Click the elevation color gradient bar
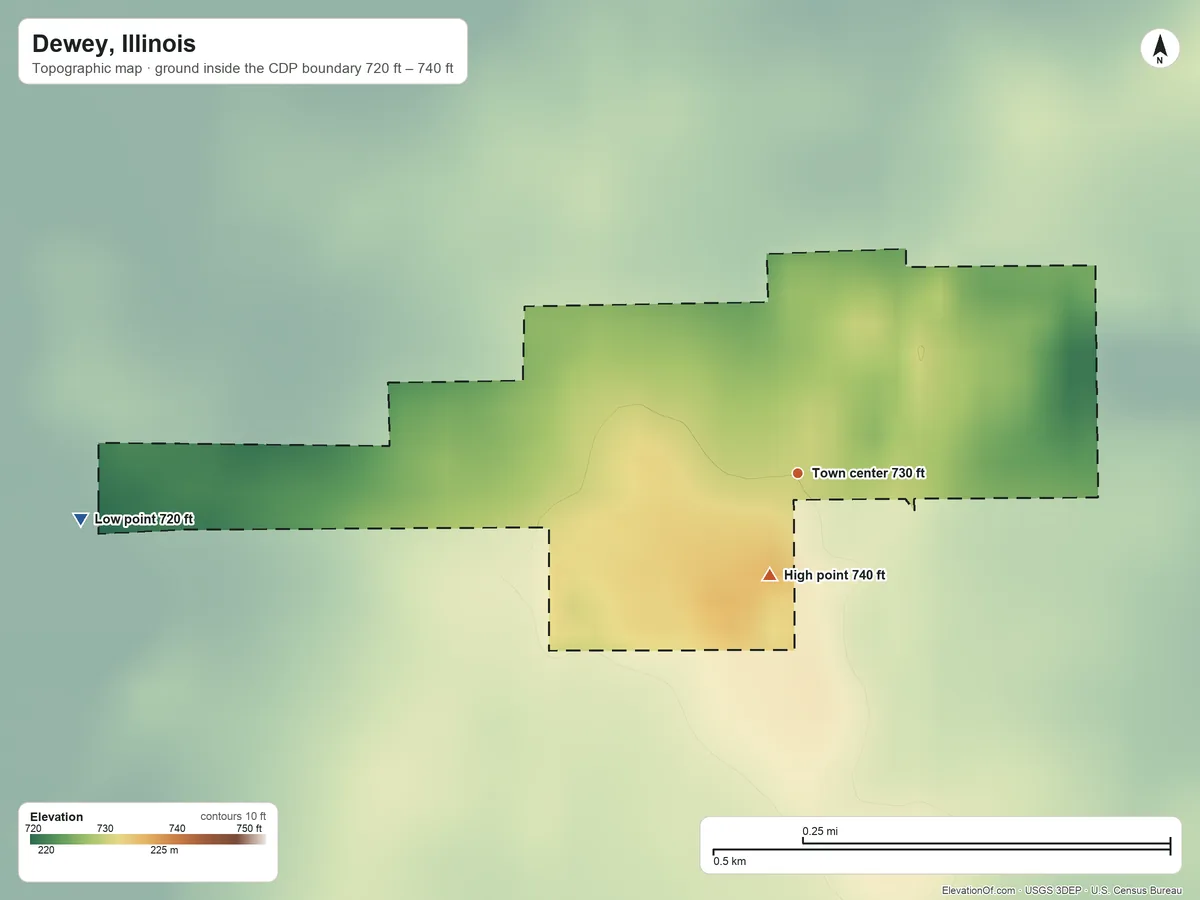Screen dimensions: 1200x900 [148, 840]
